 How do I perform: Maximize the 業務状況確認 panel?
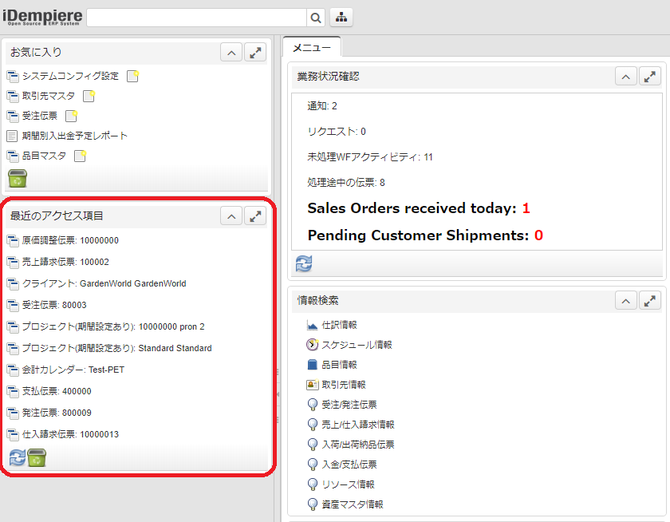click(x=650, y=77)
